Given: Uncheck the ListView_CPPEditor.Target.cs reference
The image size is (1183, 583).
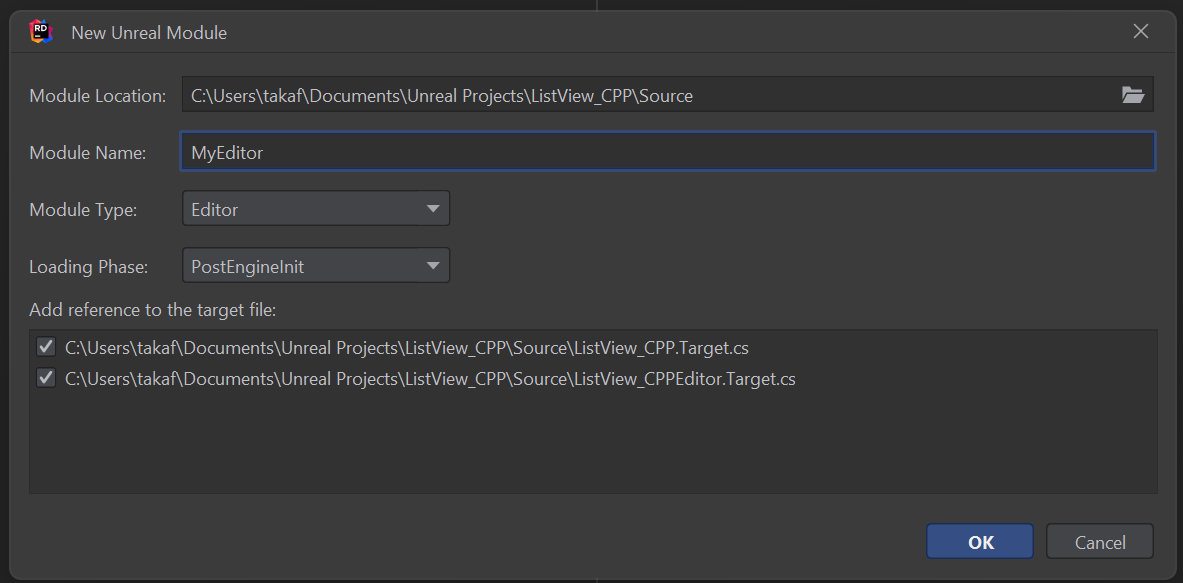Looking at the screenshot, I should (x=45, y=379).
